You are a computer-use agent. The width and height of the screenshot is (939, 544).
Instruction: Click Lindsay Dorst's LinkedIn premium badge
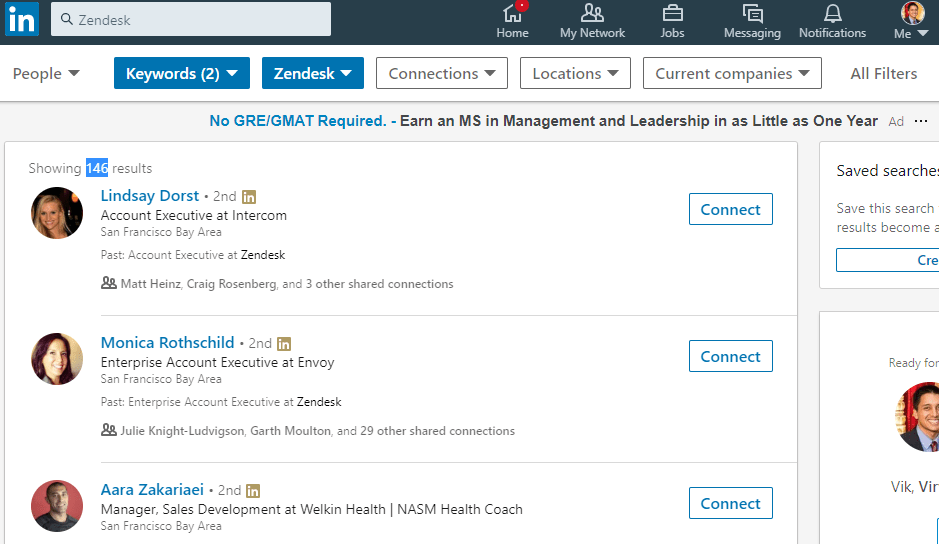(249, 197)
